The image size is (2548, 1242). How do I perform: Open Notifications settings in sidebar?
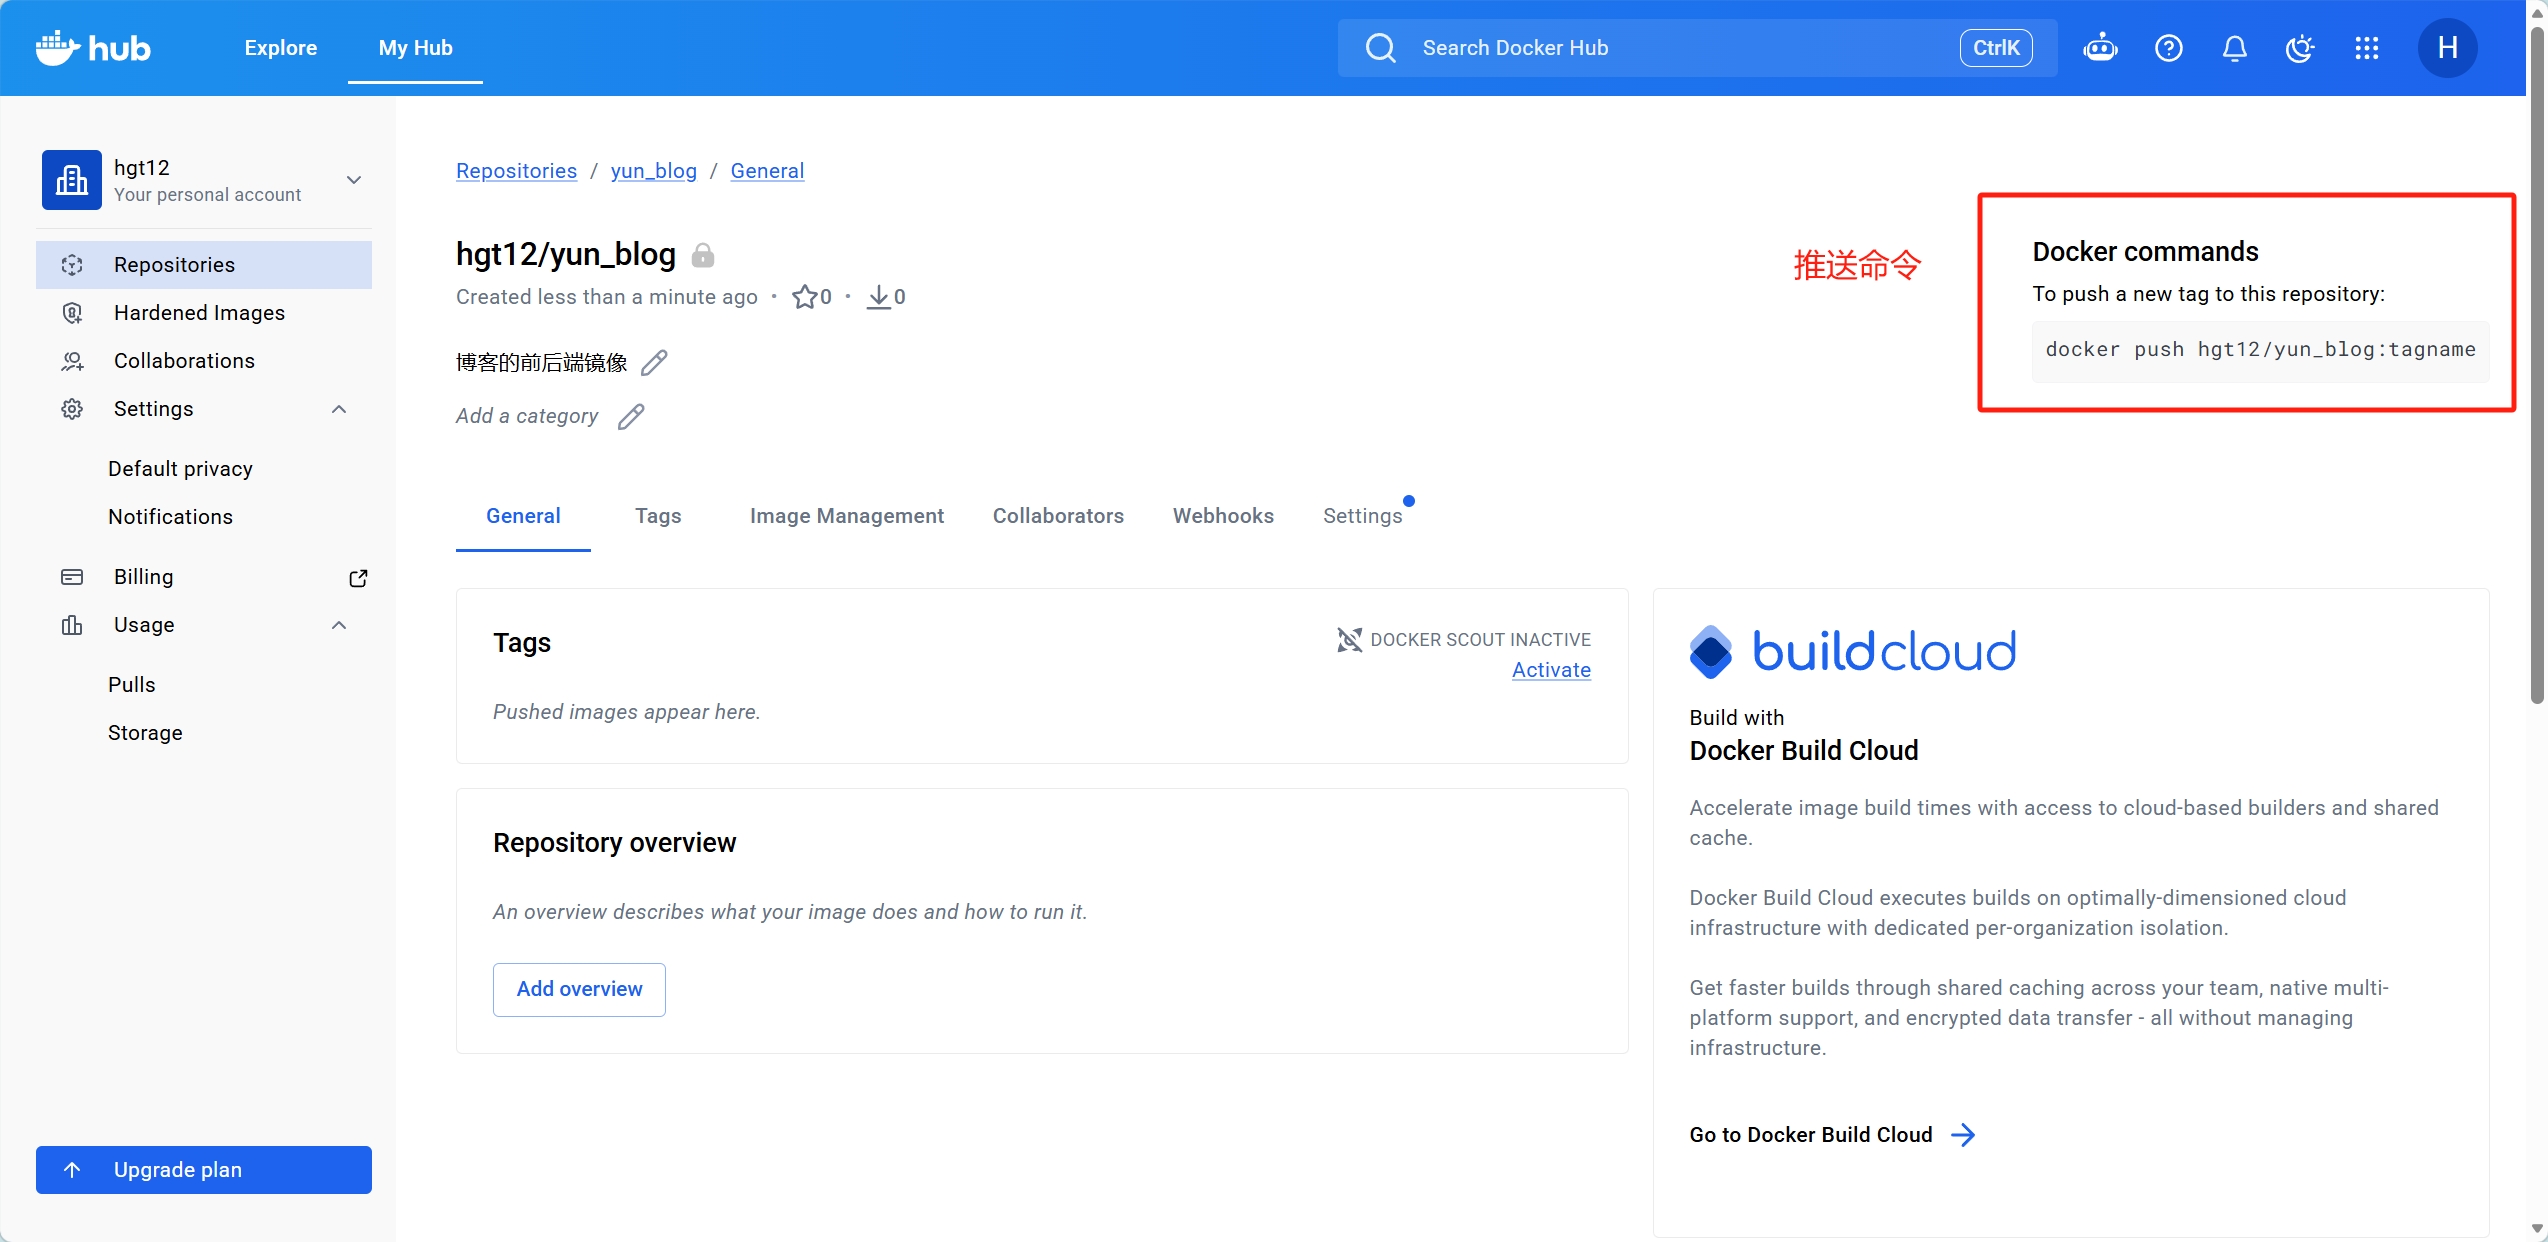[x=171, y=517]
